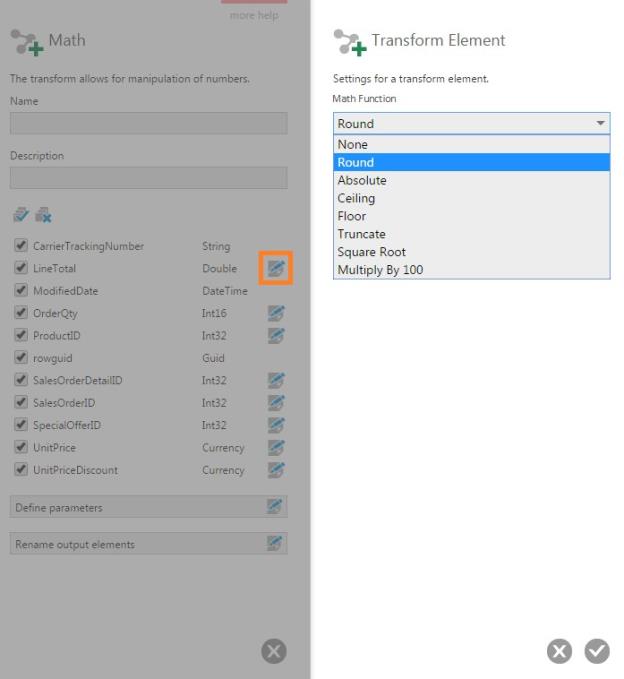
Task: Cancel Transform Element with X button
Action: point(560,651)
